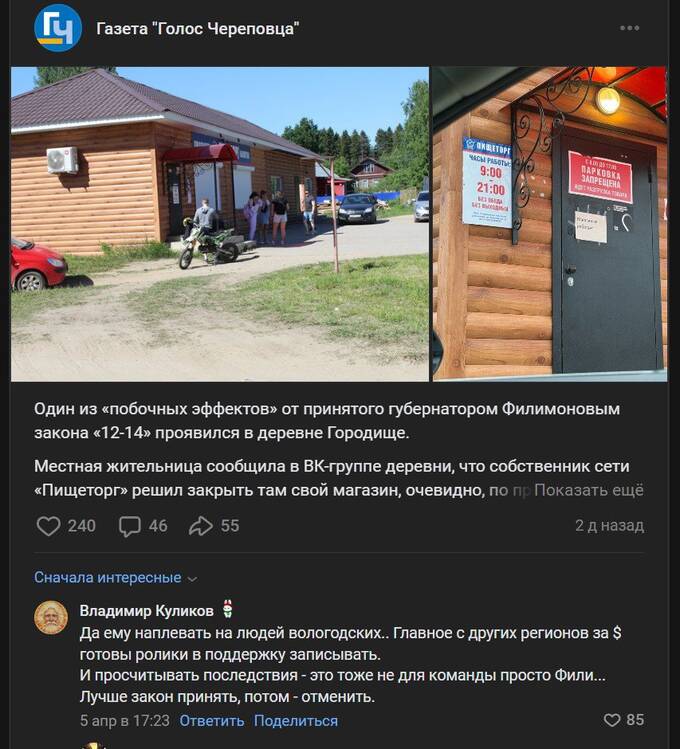Share post using arrow icon
Image resolution: width=680 pixels, height=749 pixels.
pos(201,526)
